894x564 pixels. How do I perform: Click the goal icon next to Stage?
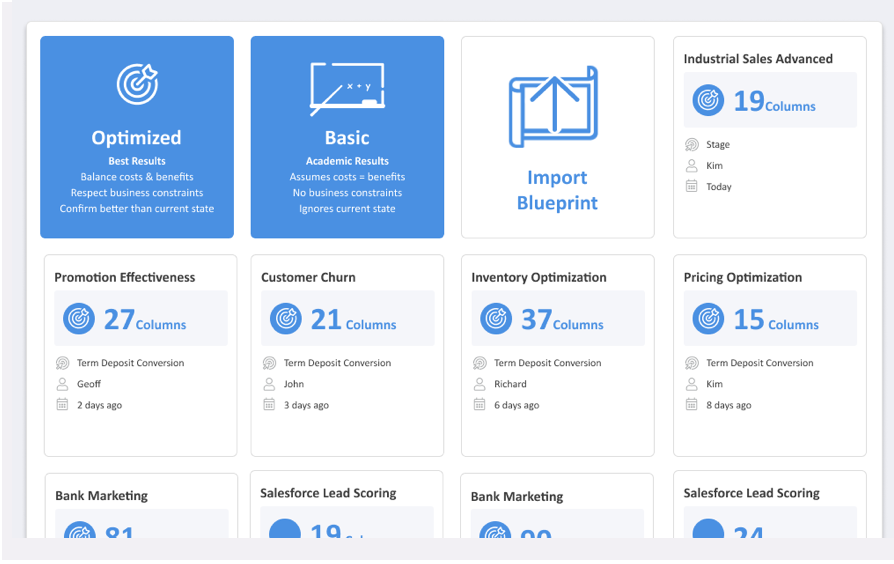coord(692,144)
